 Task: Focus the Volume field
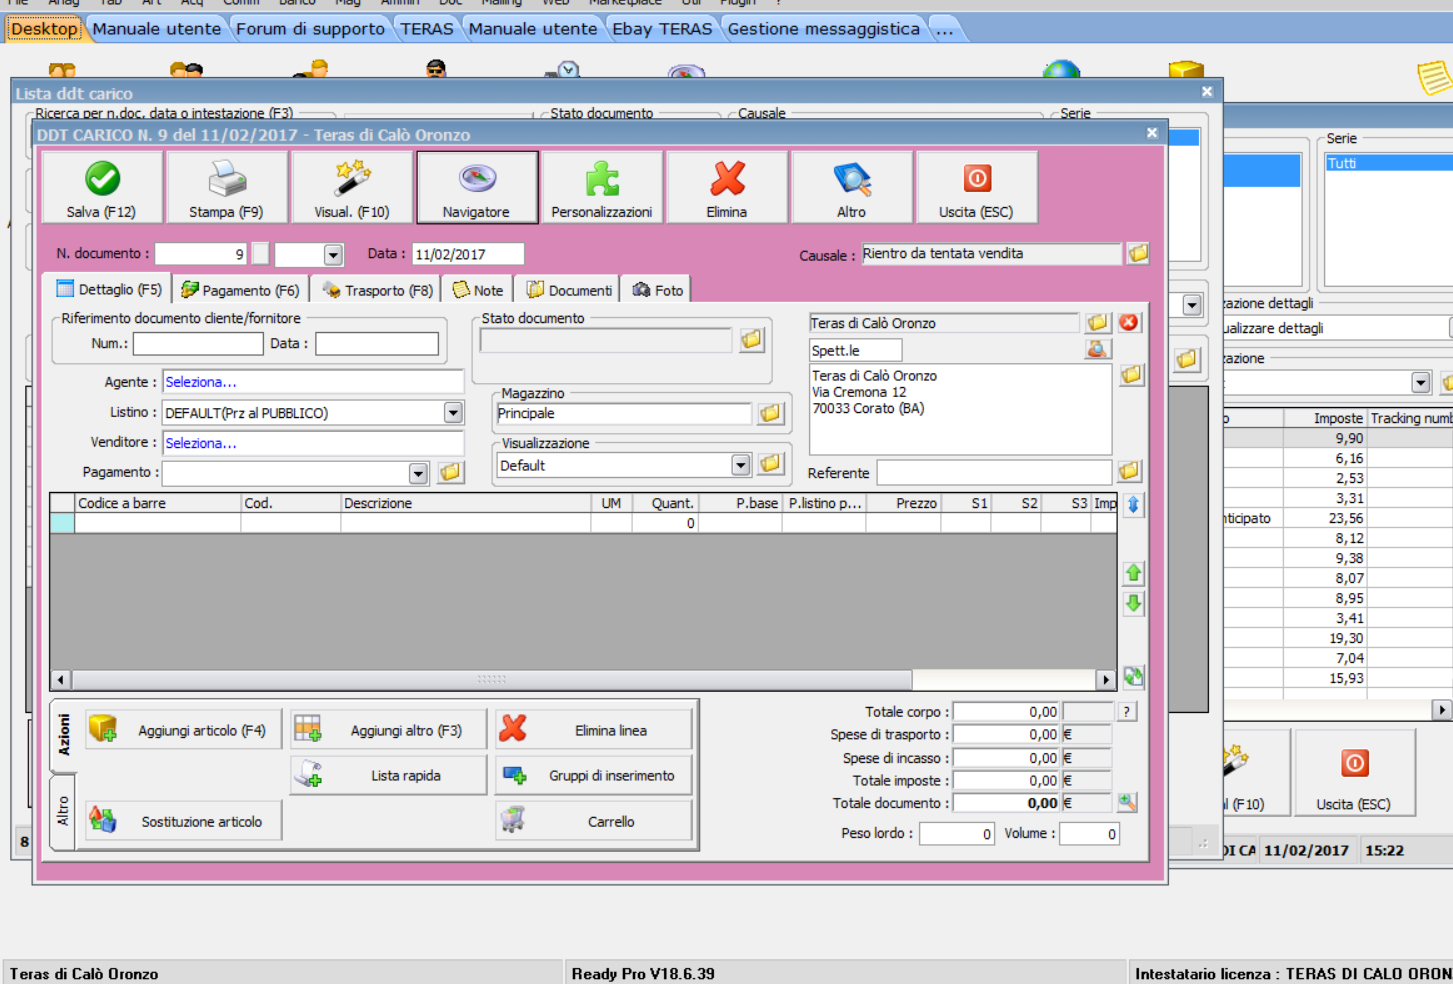[x=1089, y=833]
